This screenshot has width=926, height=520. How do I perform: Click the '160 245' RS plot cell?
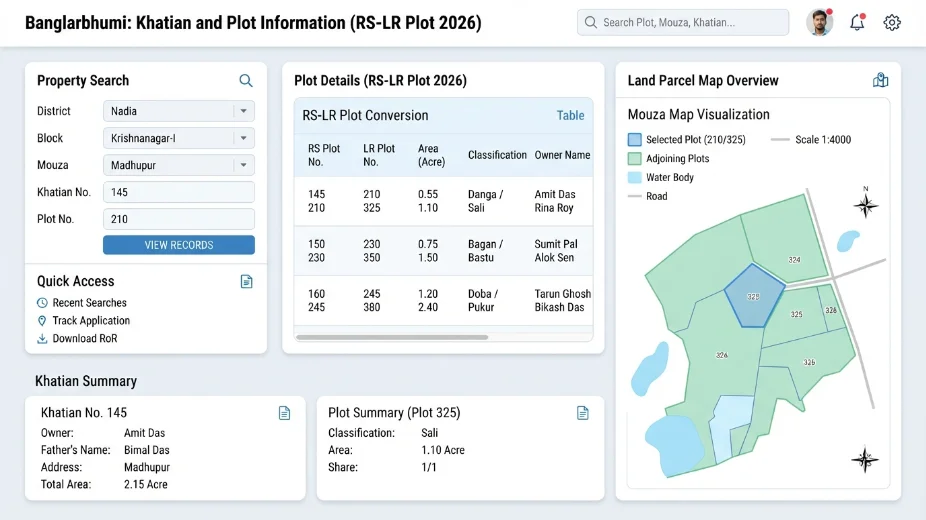(317, 300)
